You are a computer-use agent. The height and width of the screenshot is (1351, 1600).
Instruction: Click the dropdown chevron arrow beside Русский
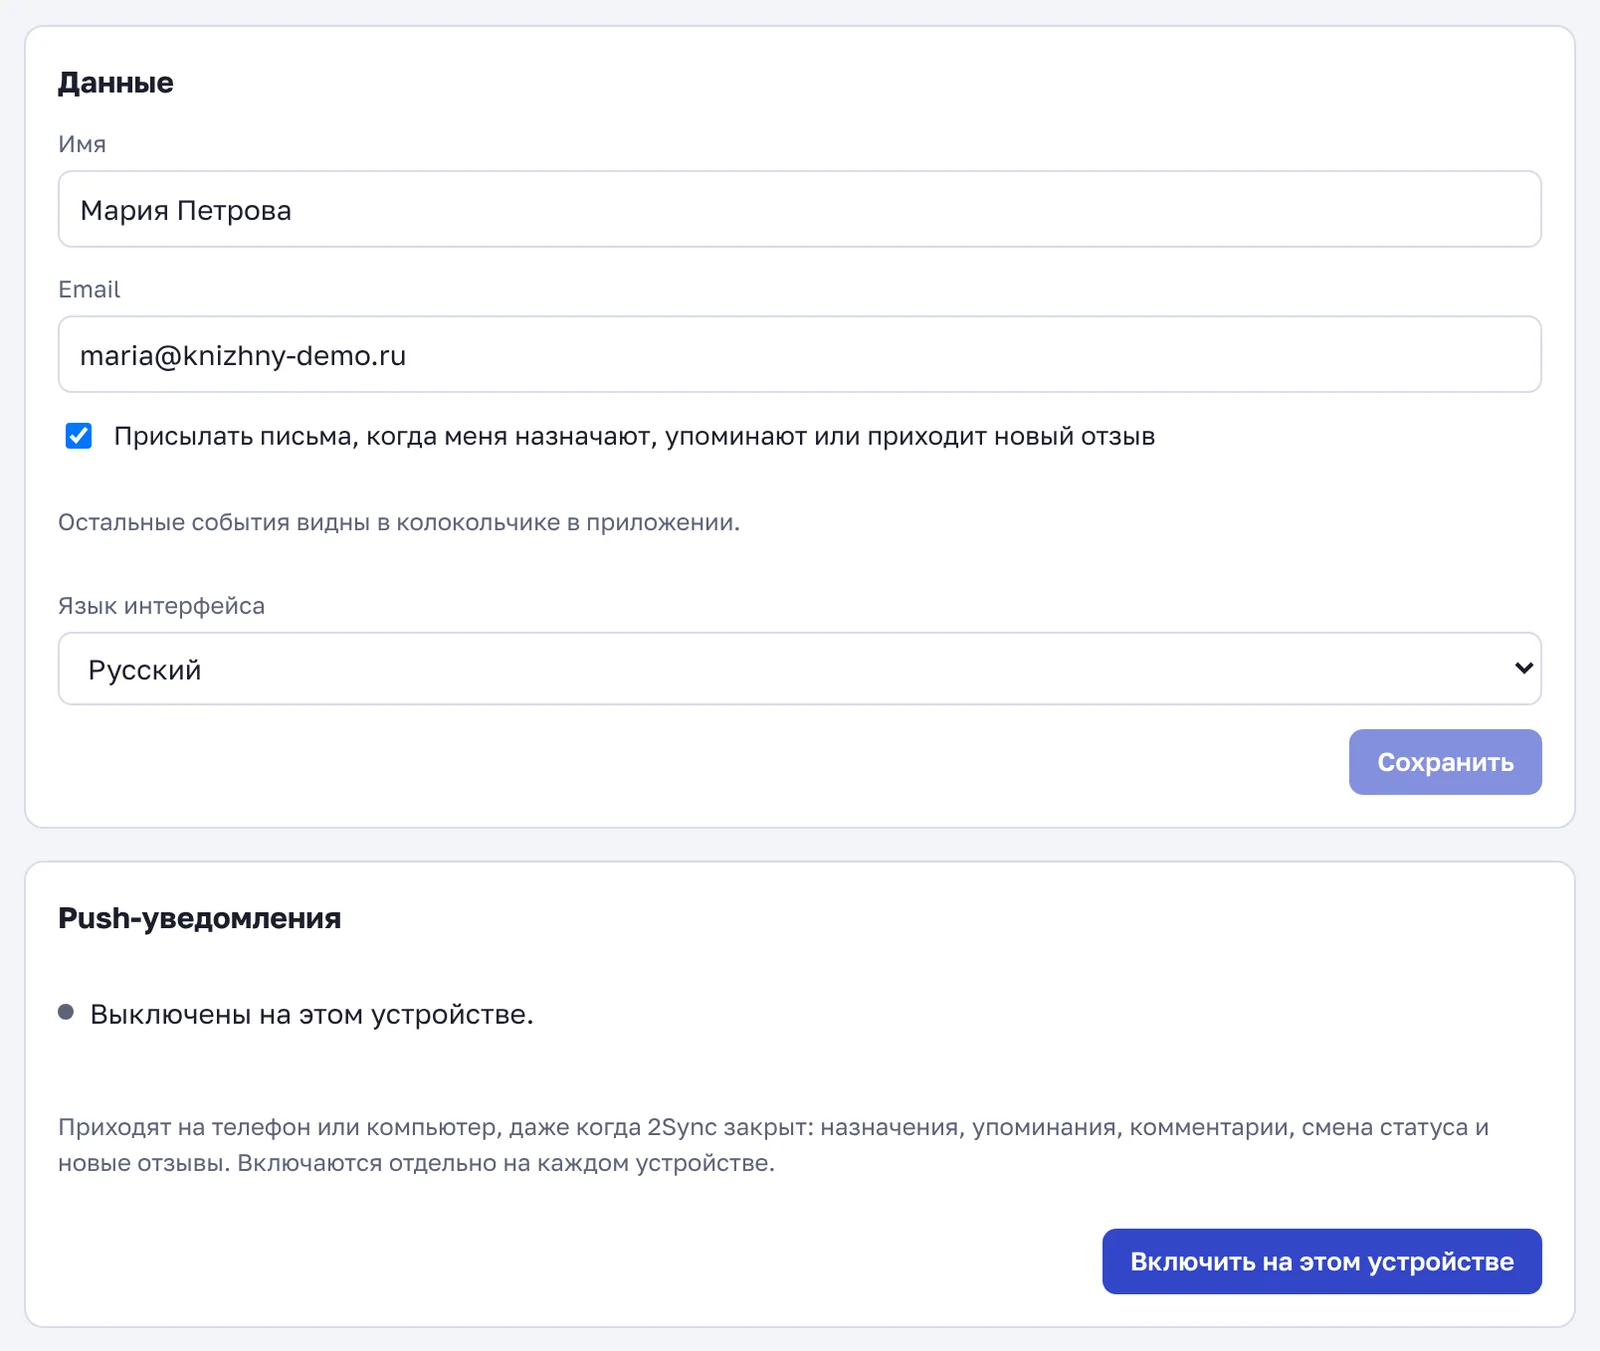1524,667
